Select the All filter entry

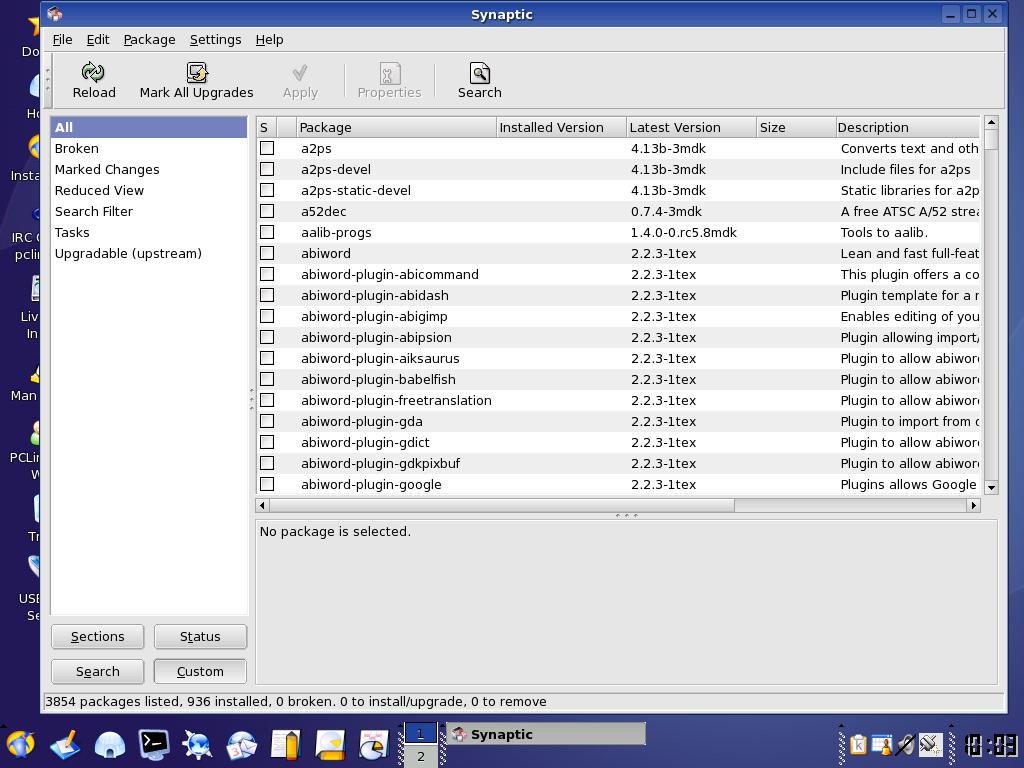coord(149,127)
